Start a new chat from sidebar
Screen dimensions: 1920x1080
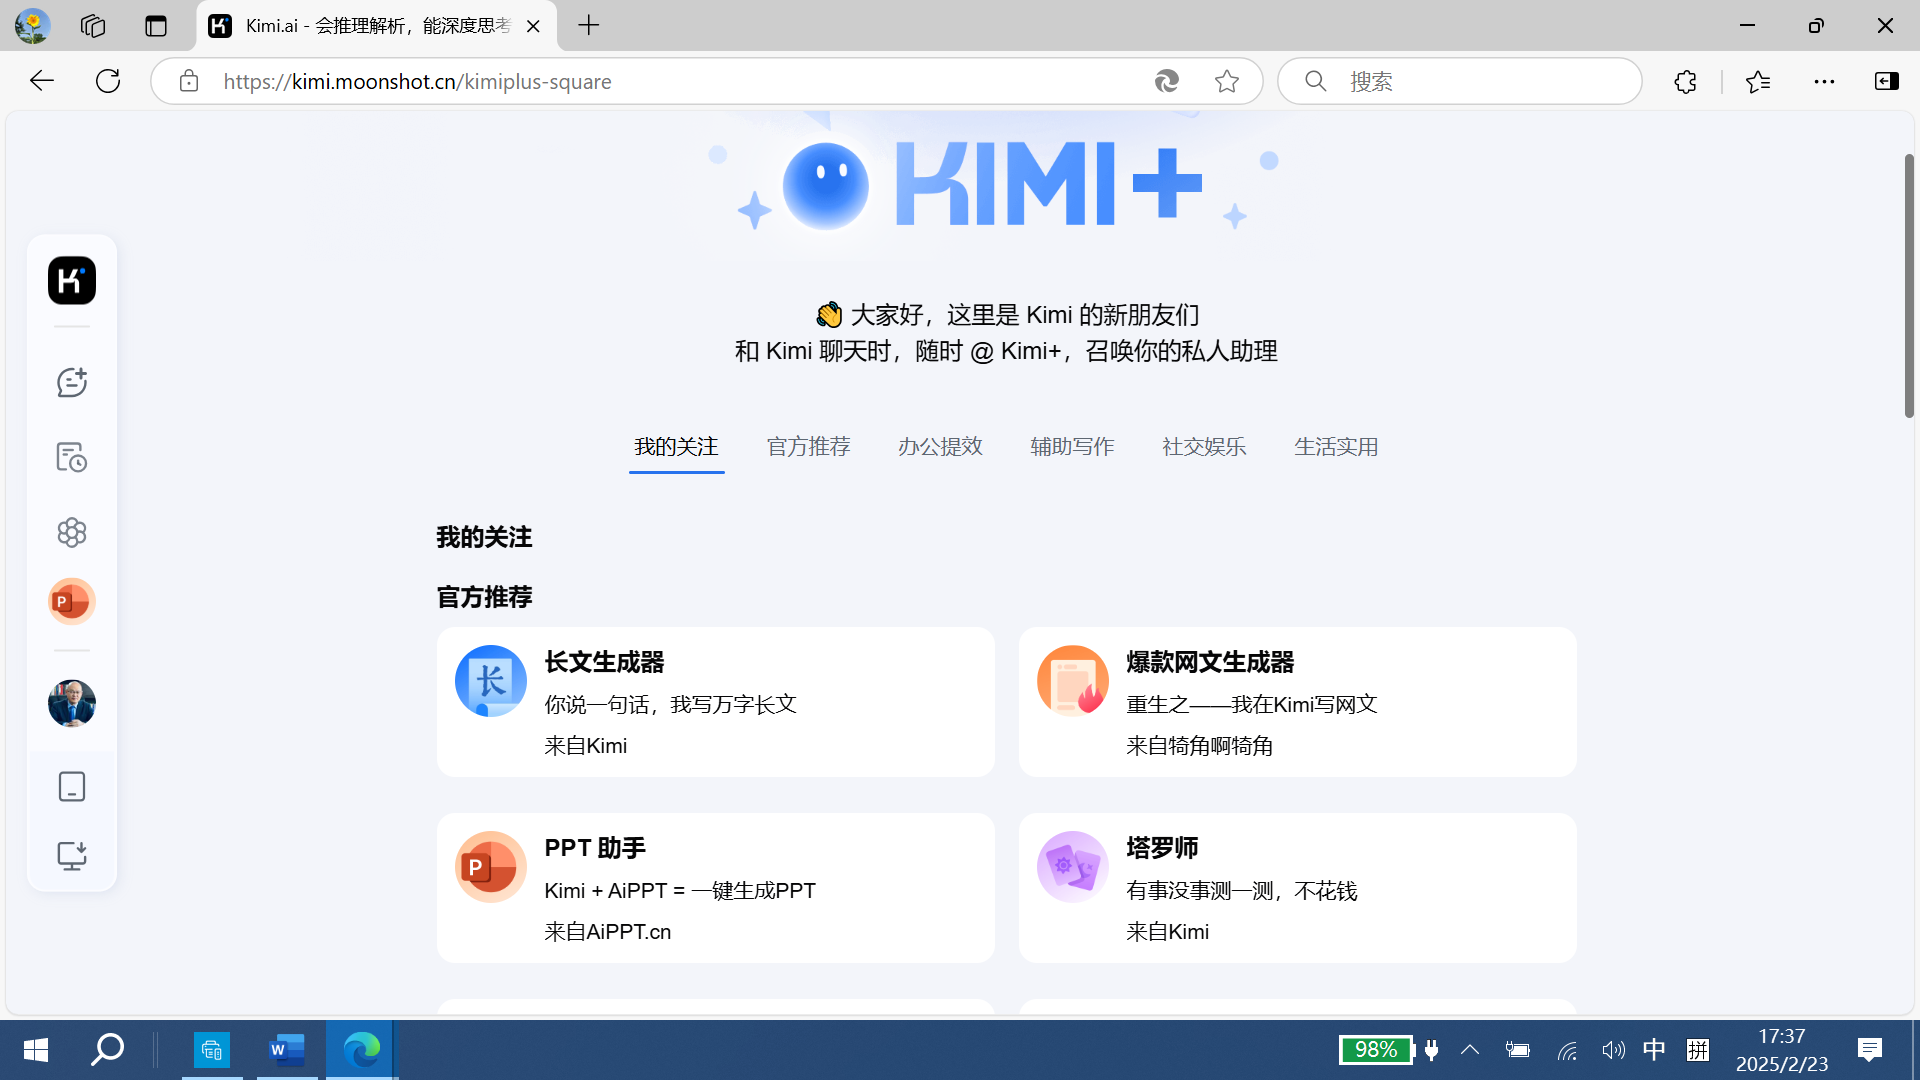[x=72, y=382]
